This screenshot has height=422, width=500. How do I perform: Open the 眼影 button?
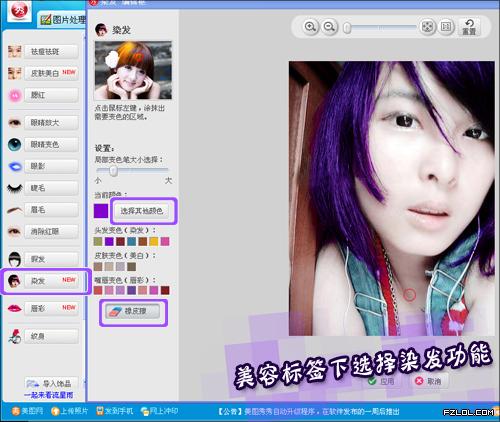(51, 166)
